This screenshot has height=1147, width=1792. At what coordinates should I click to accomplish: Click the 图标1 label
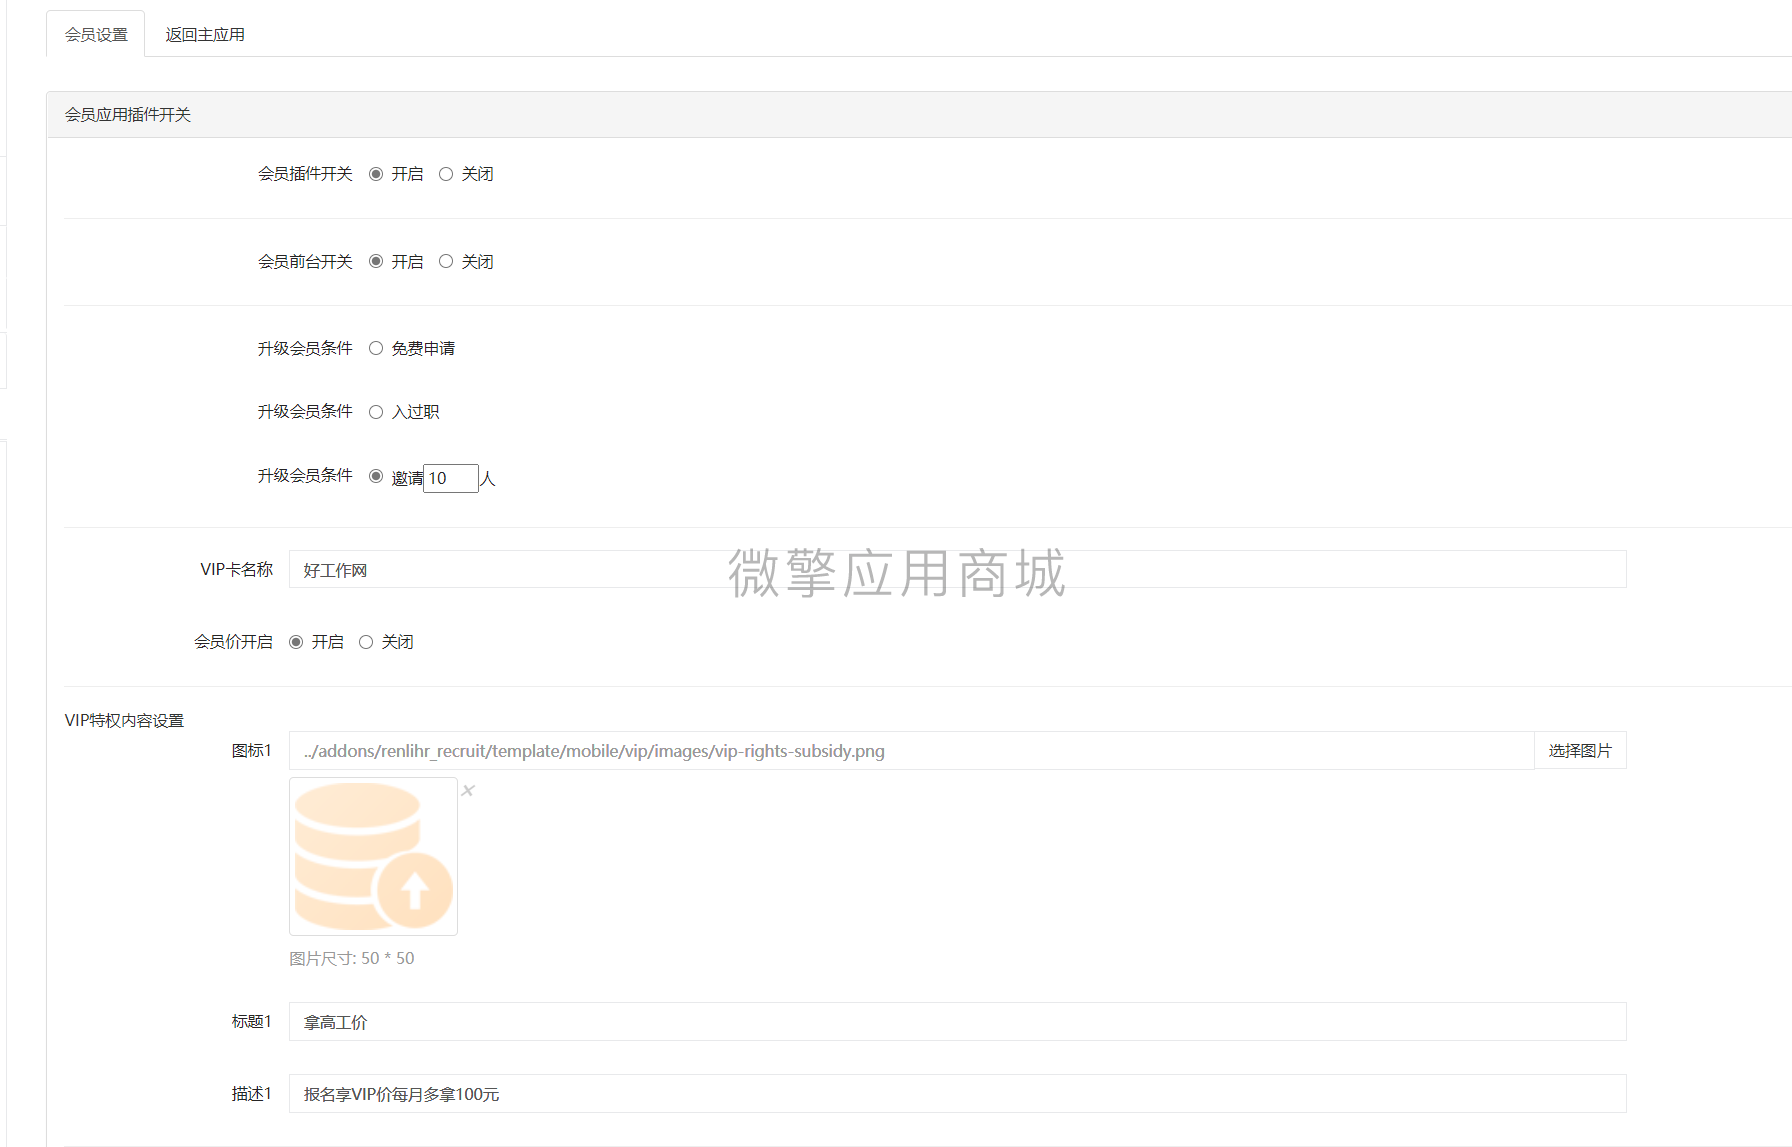(251, 750)
